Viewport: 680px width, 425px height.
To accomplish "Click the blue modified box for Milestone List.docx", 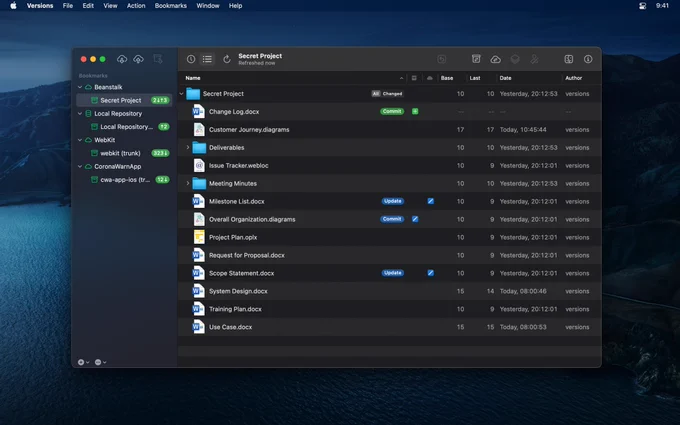I will coord(431,201).
